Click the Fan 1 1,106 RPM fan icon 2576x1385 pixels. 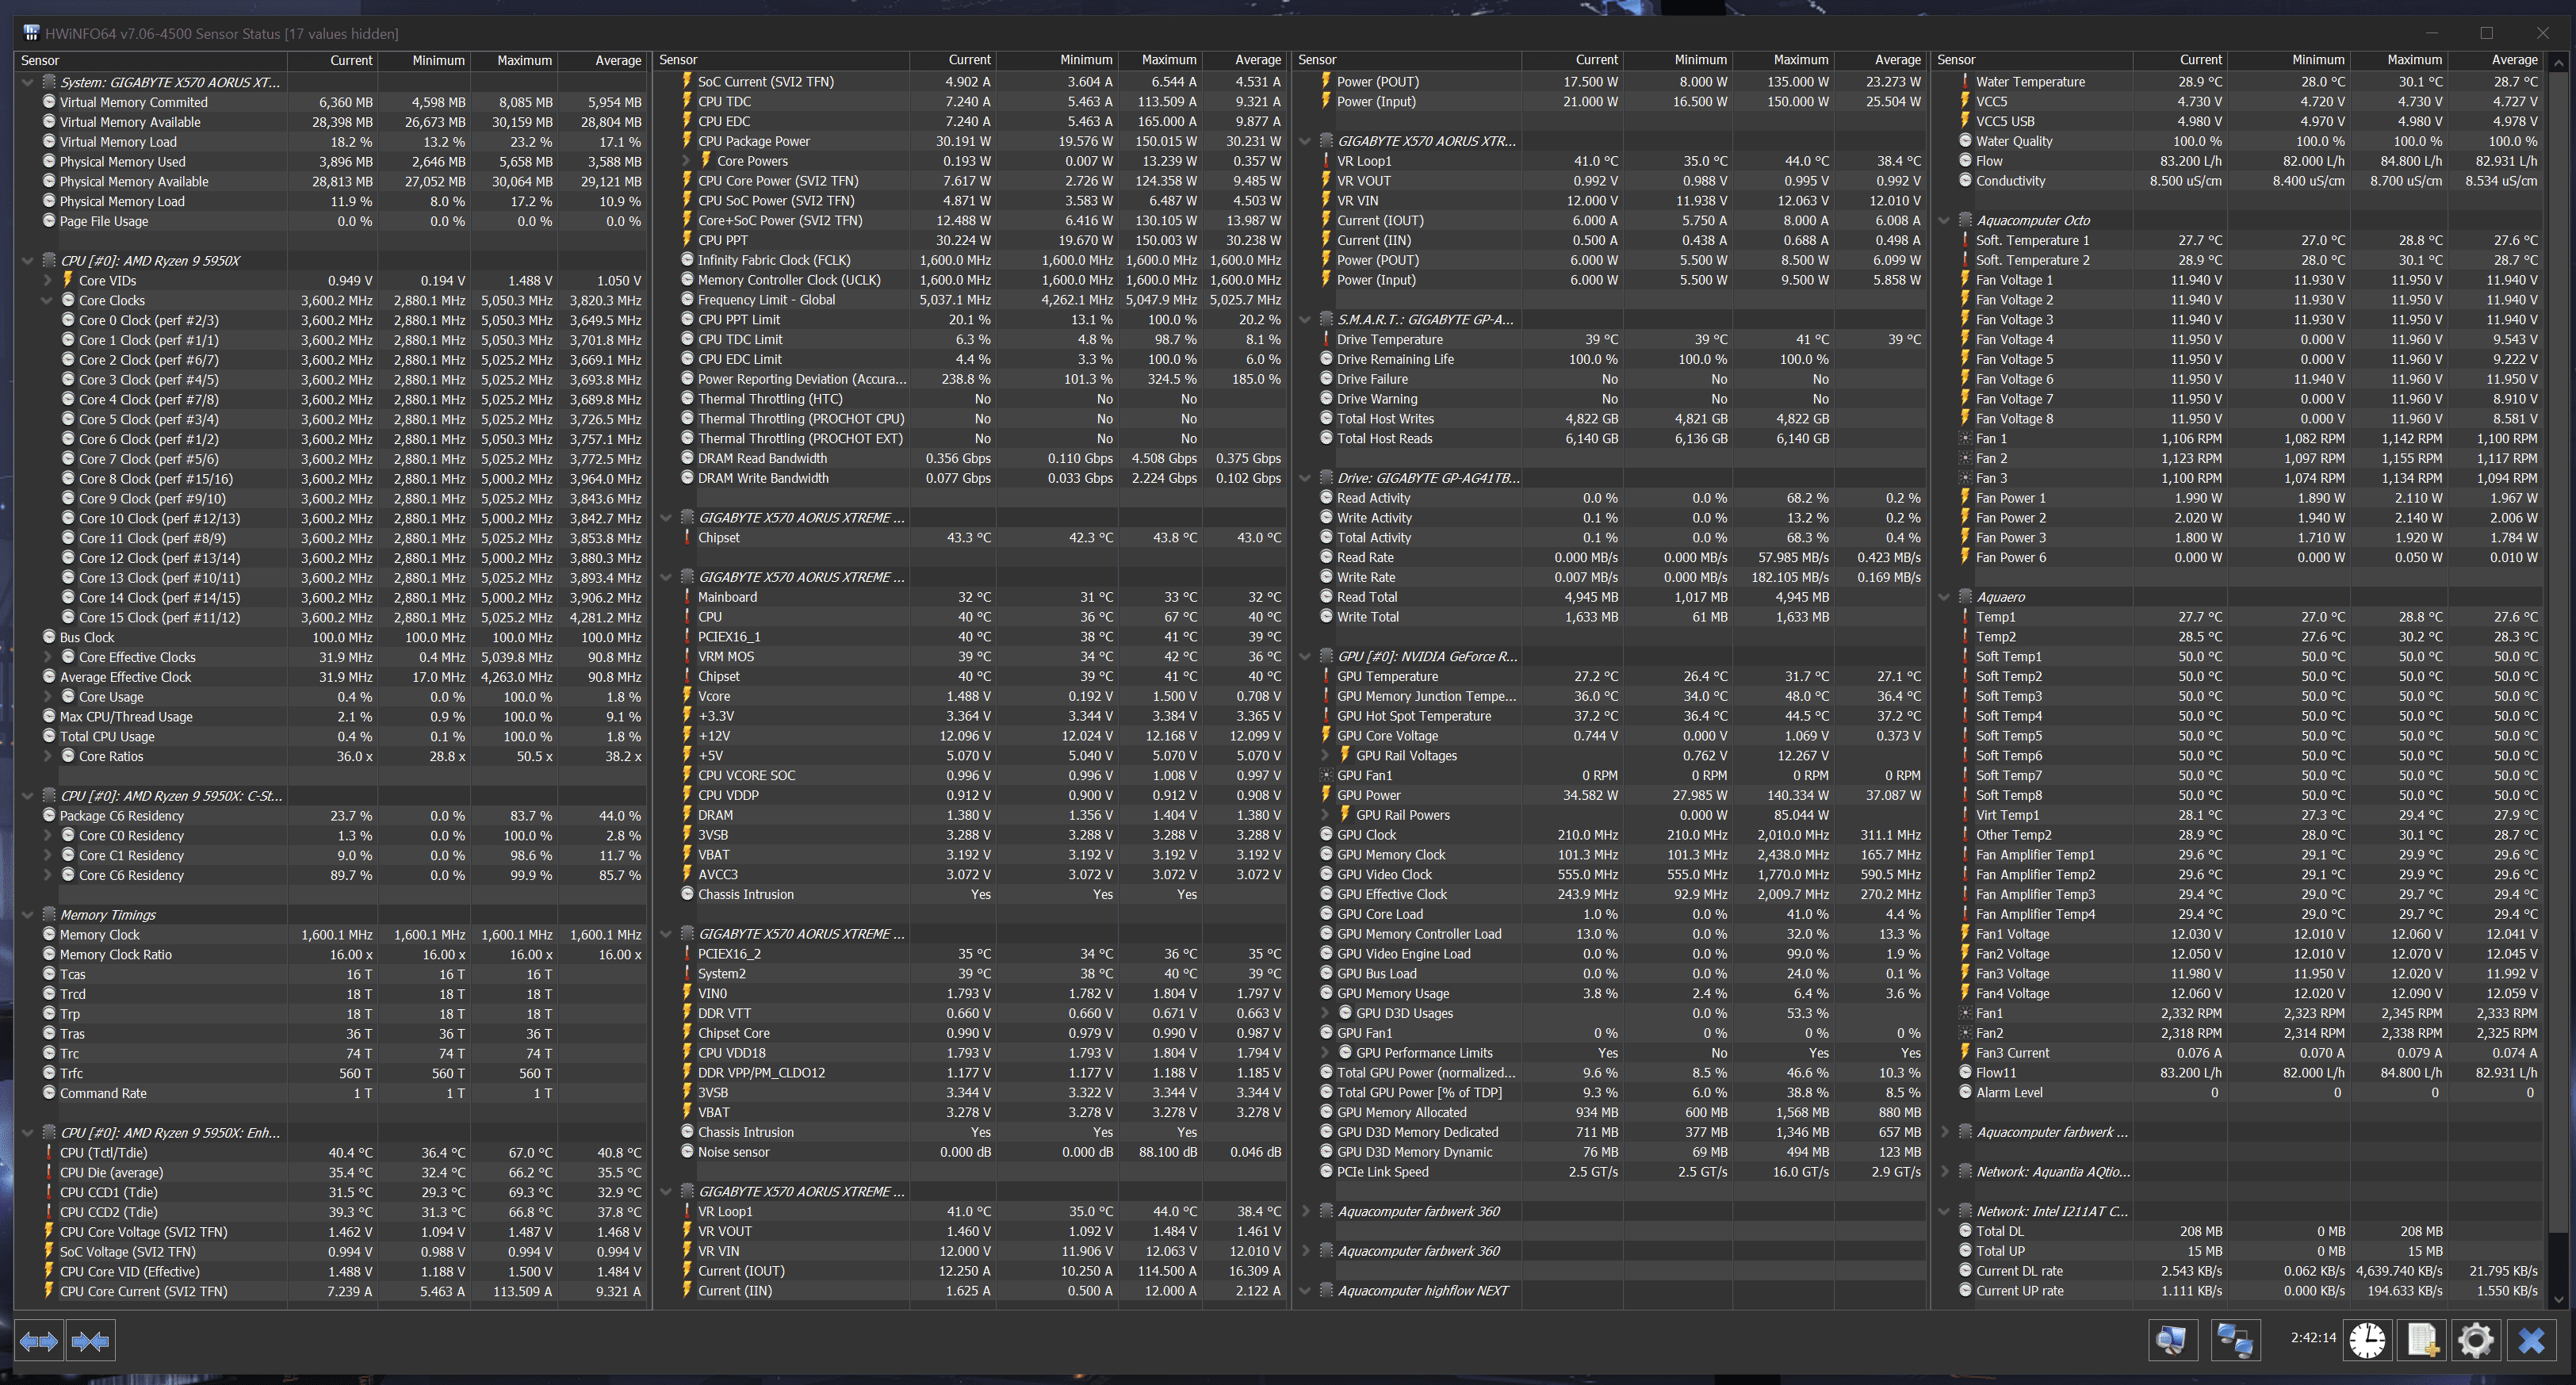(x=1965, y=438)
